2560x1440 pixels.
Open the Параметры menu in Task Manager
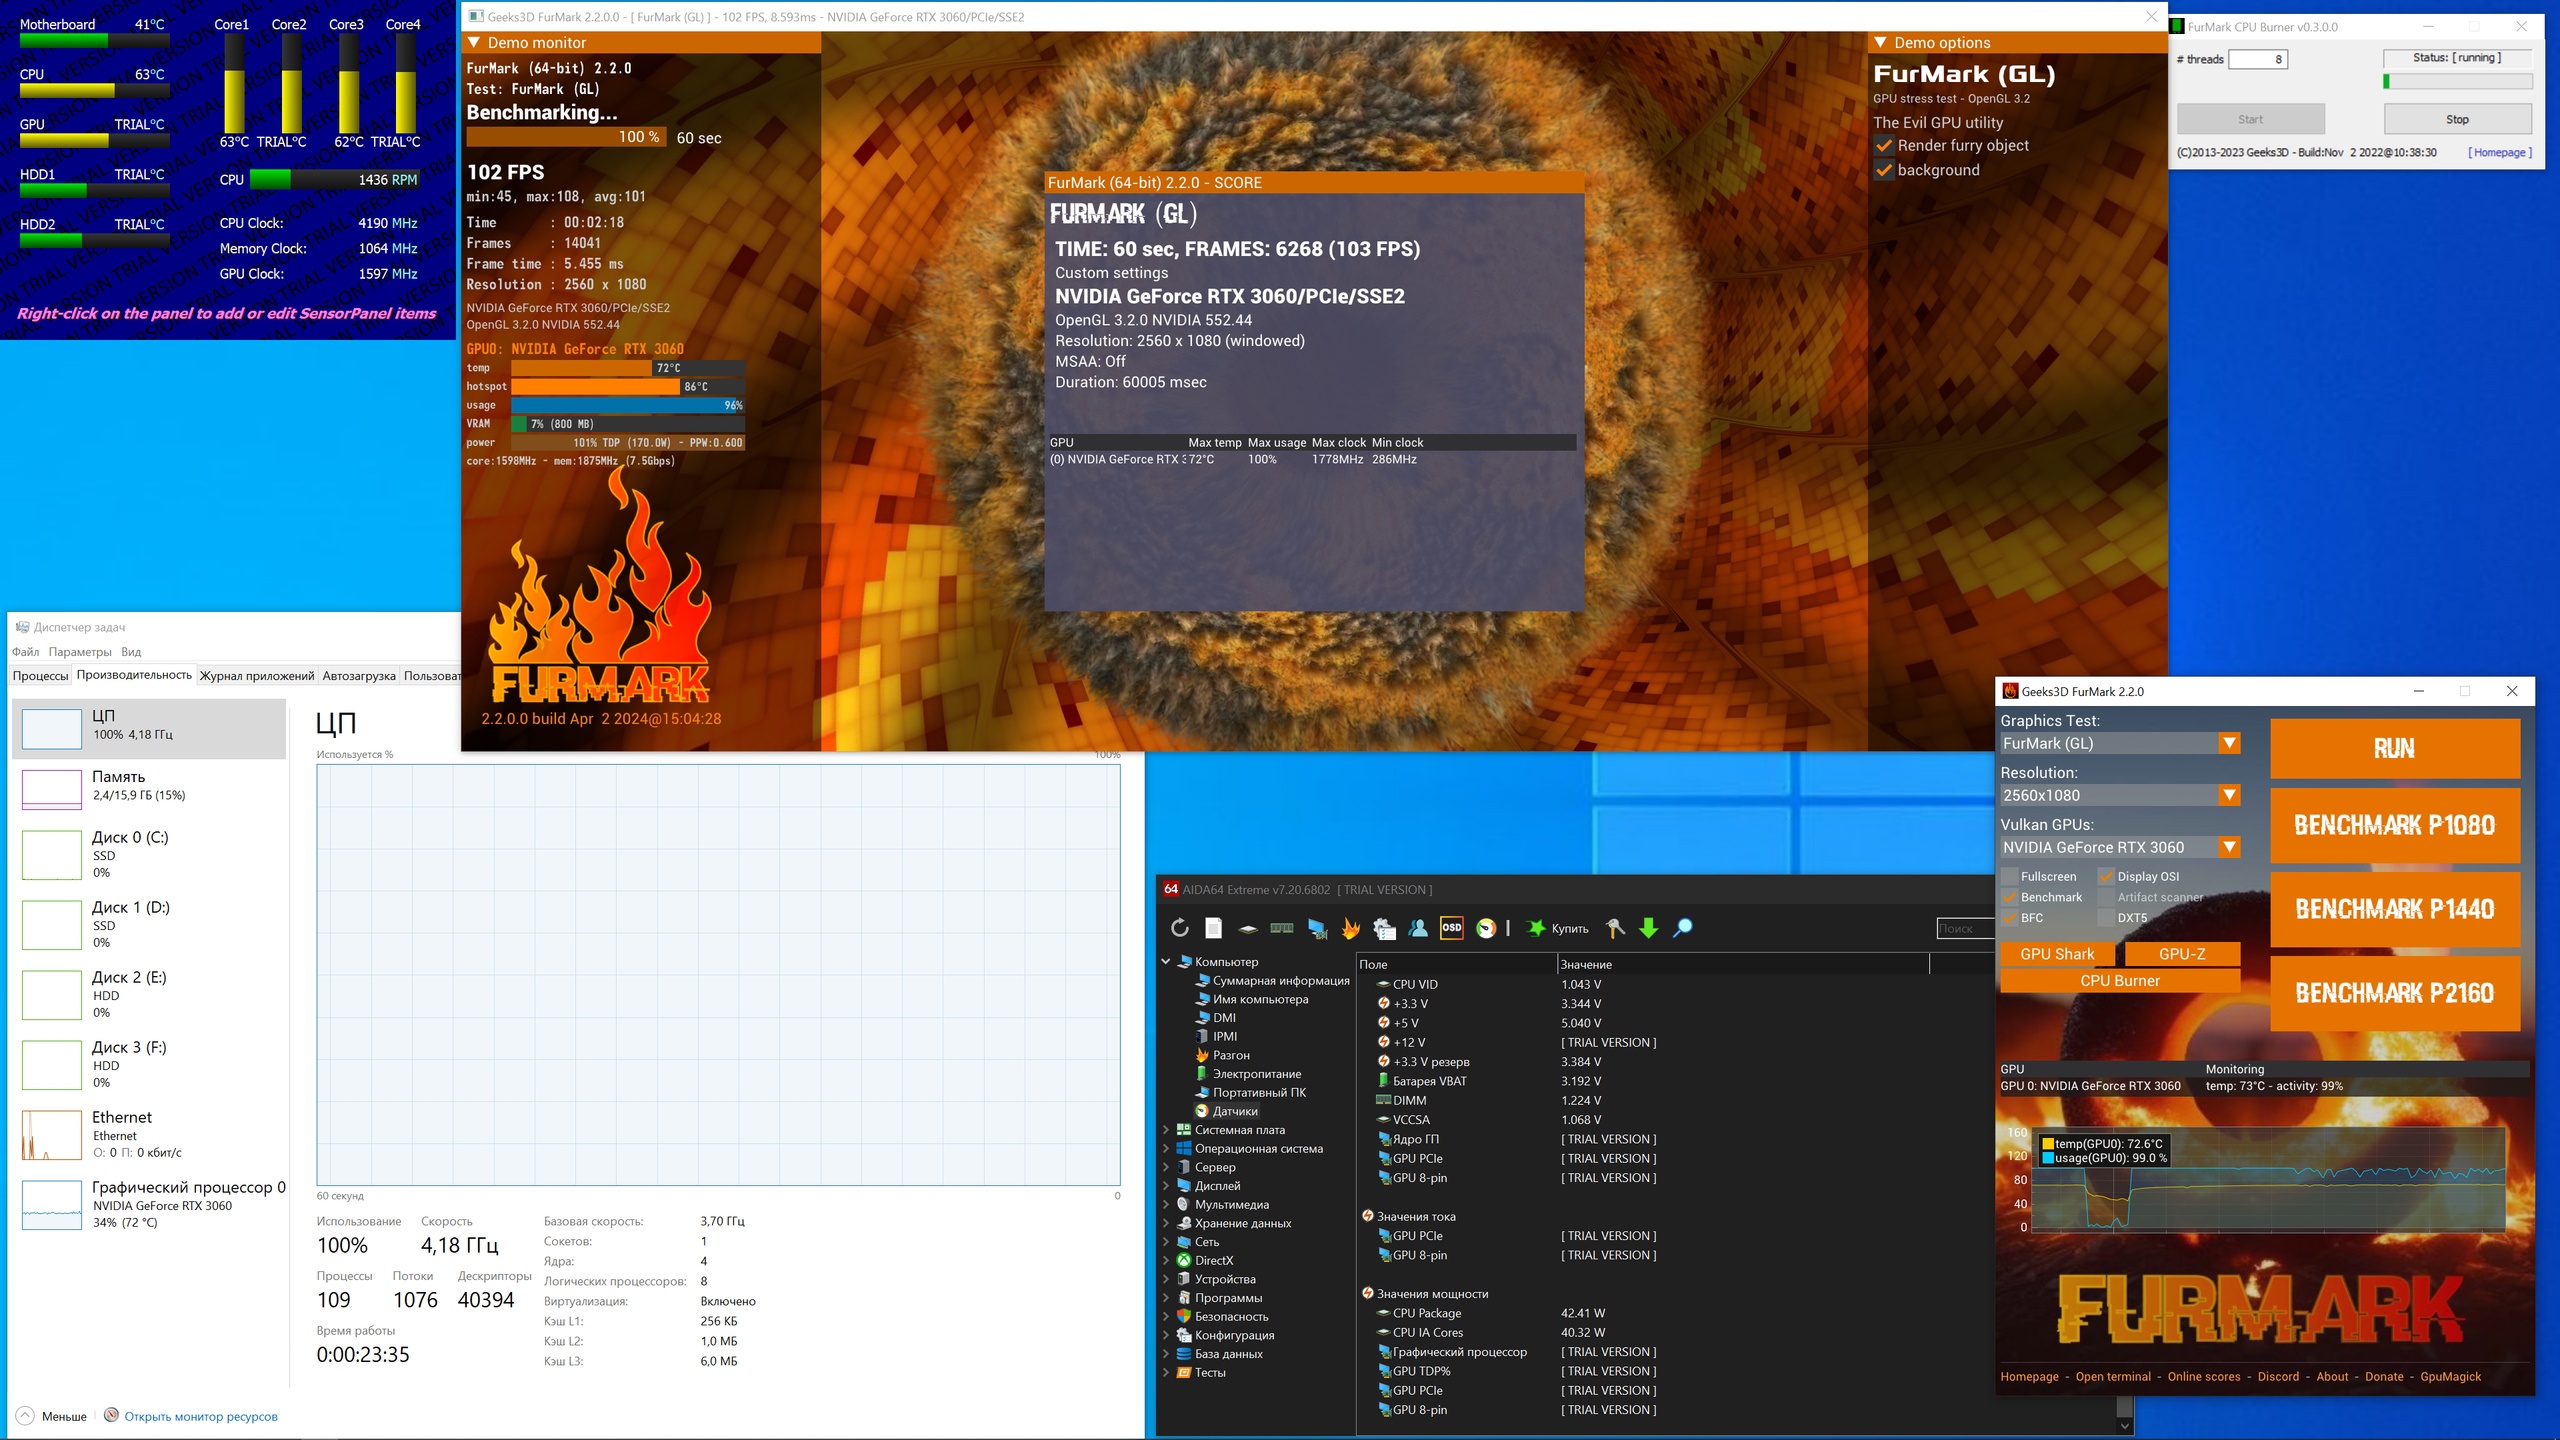click(x=80, y=652)
